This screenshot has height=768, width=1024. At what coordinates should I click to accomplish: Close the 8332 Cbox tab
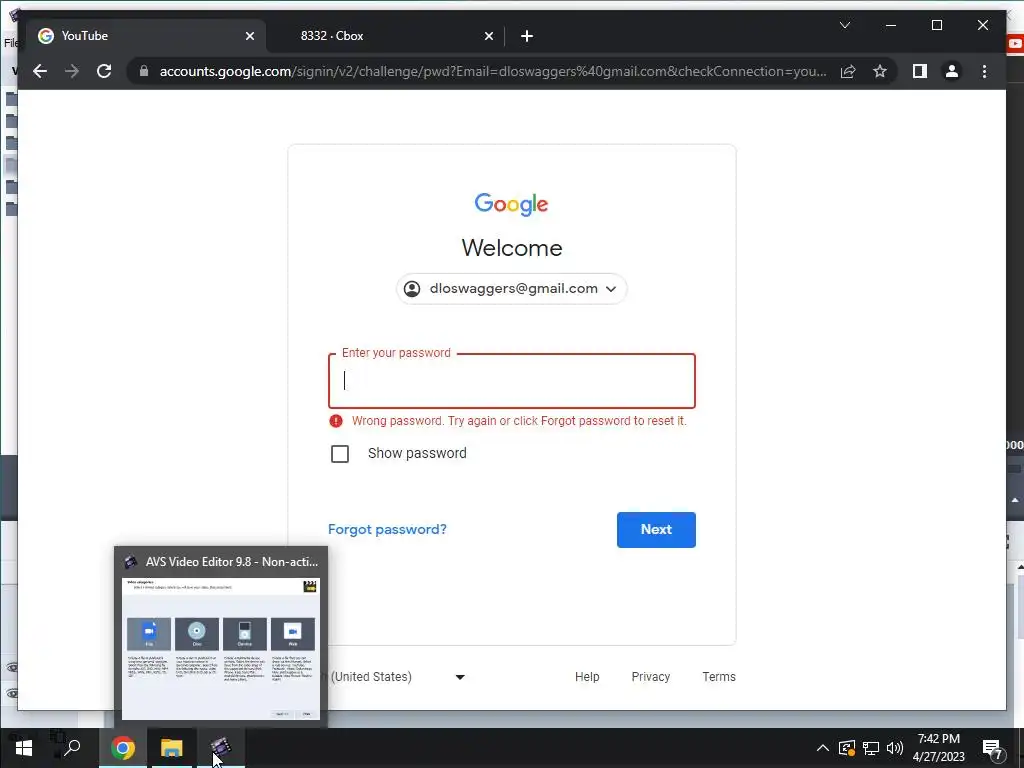(488, 36)
